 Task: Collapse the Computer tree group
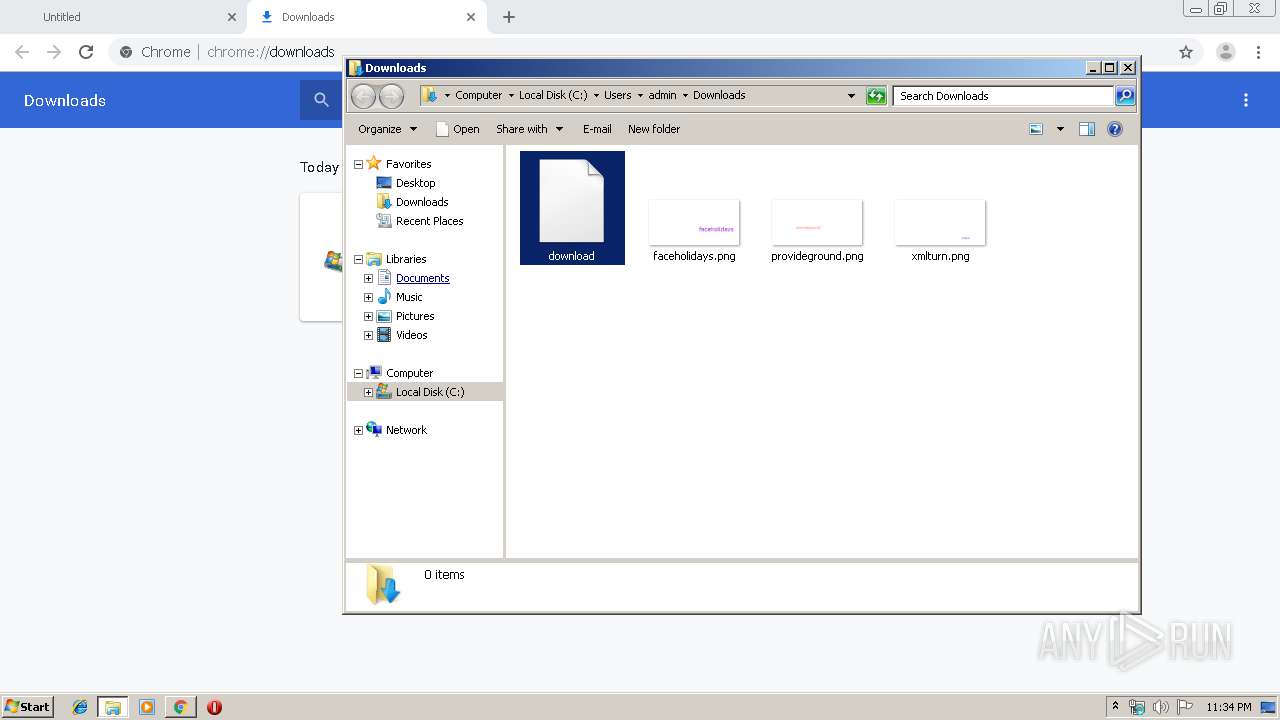click(358, 373)
